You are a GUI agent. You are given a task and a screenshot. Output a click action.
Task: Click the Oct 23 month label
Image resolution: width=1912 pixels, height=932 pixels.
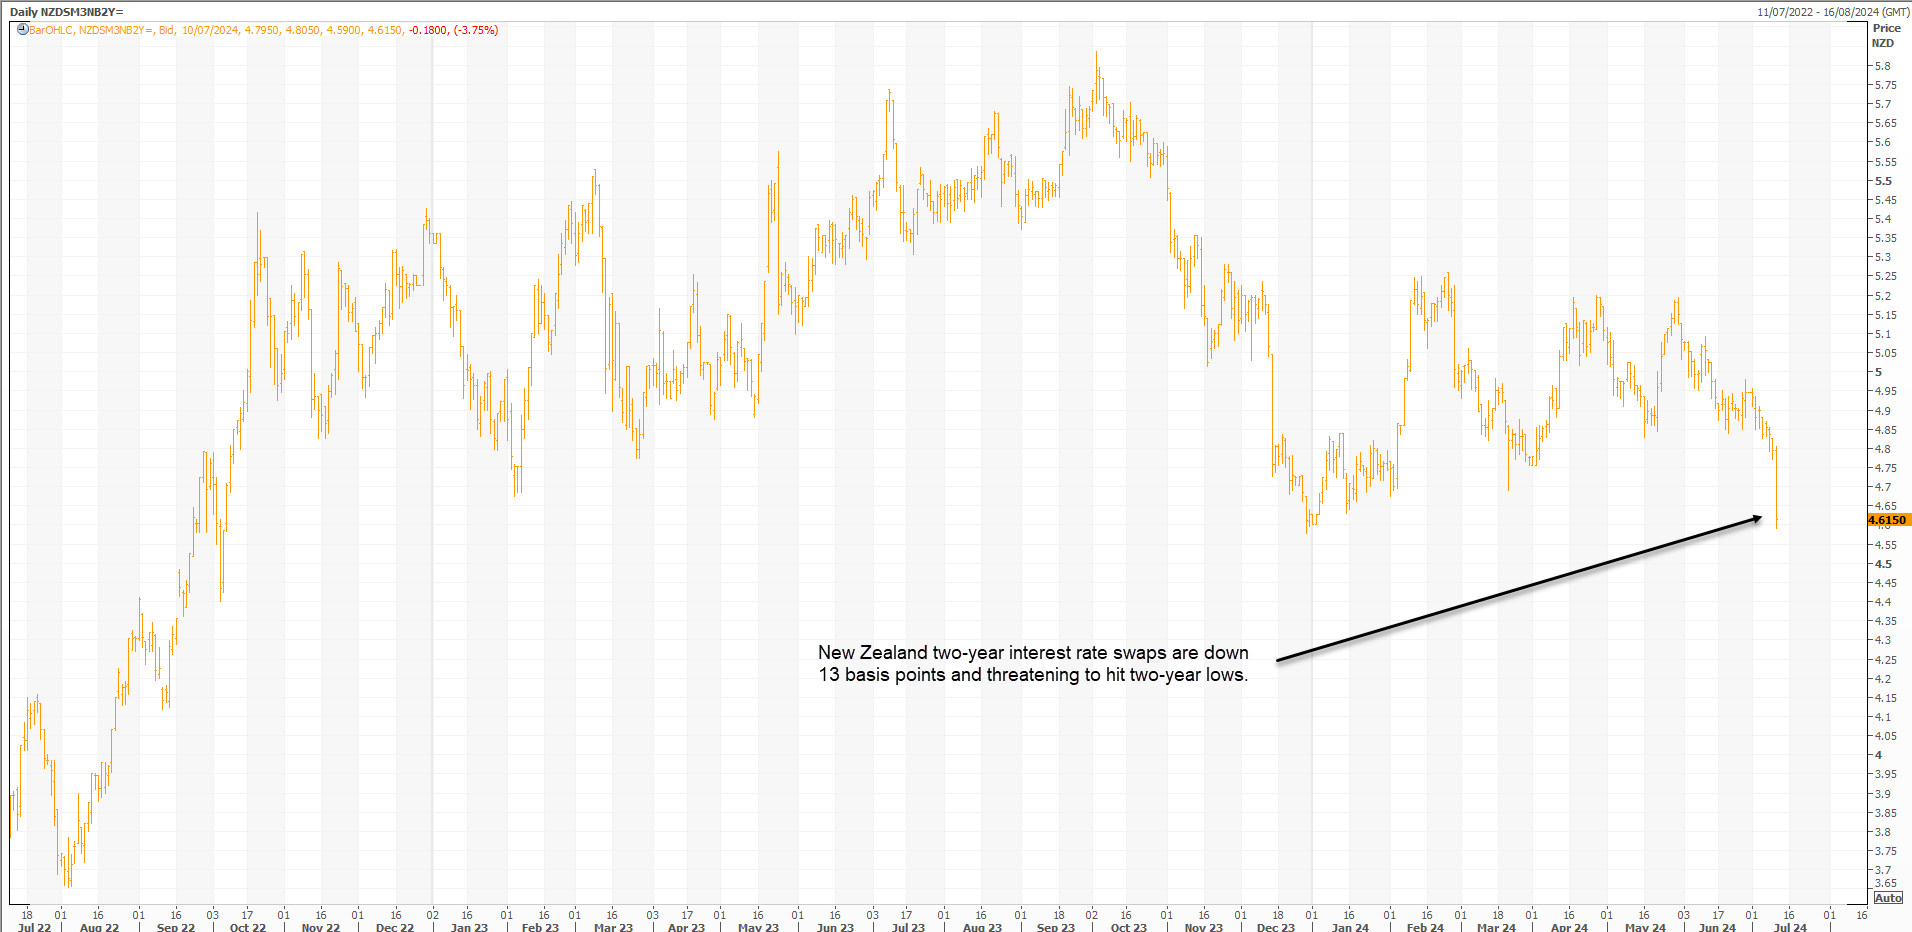pyautogui.click(x=1129, y=927)
